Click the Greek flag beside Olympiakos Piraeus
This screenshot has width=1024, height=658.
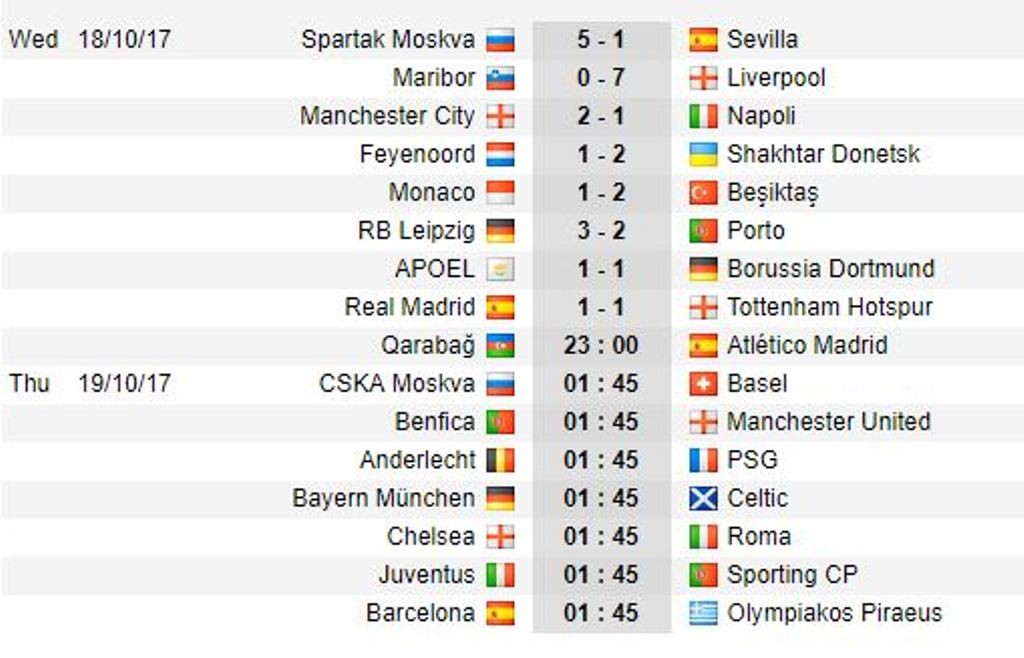tap(703, 613)
